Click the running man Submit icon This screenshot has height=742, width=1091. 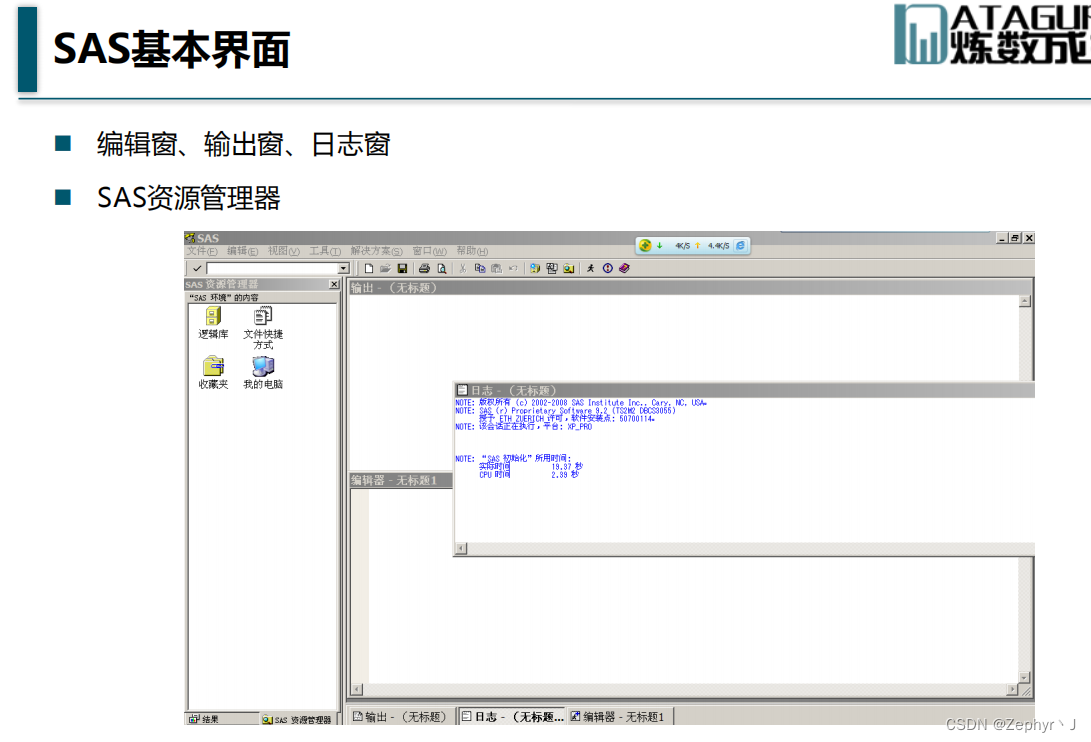click(x=591, y=269)
